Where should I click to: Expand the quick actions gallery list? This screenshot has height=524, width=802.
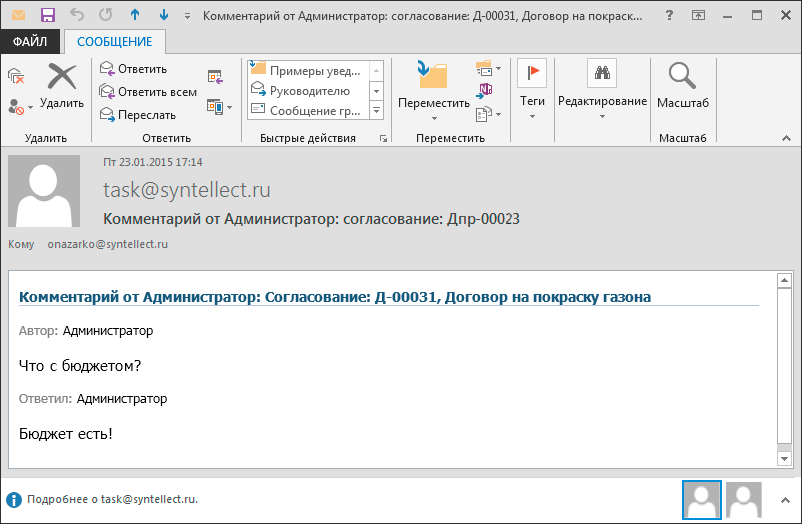coord(377,111)
